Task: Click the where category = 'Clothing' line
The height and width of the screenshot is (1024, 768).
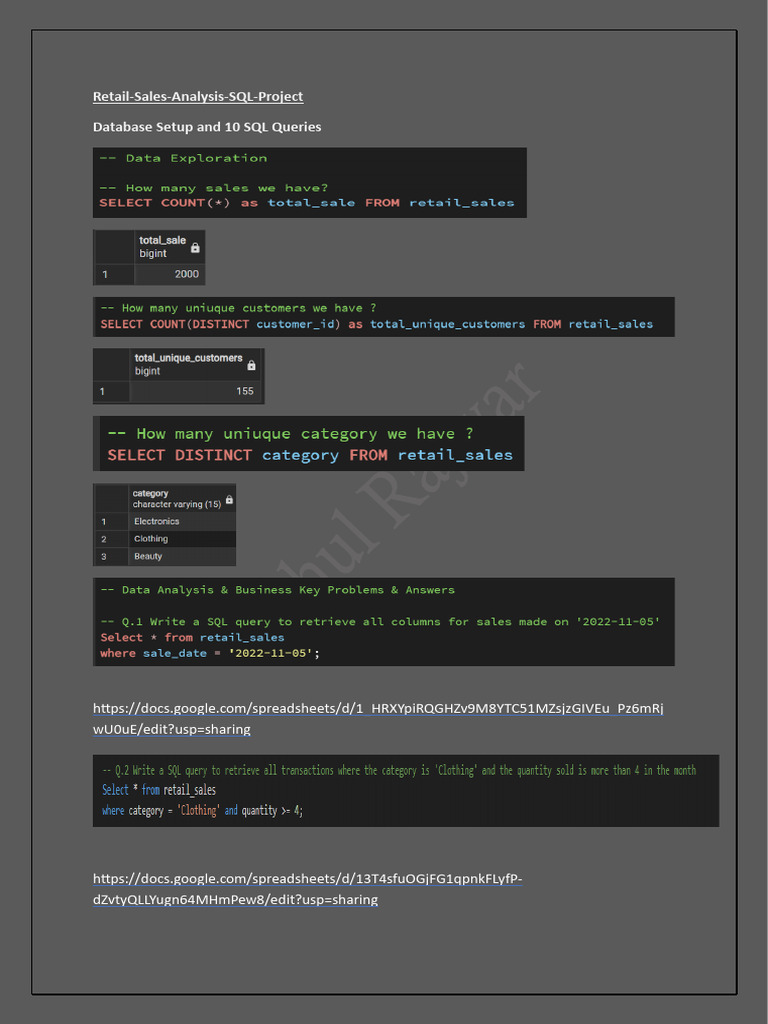Action: click(x=202, y=810)
